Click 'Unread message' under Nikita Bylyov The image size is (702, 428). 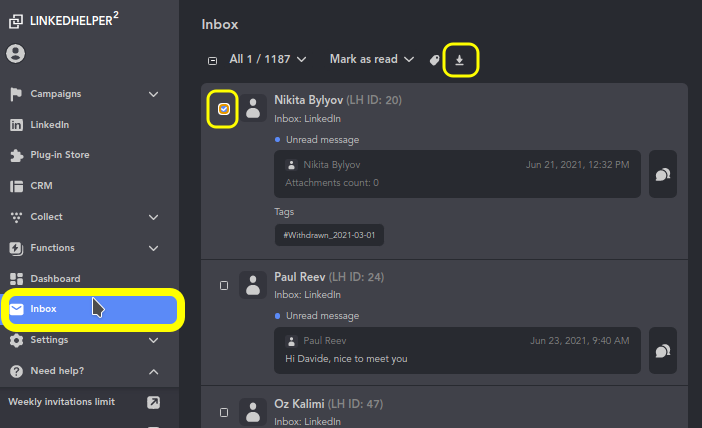[322, 140]
